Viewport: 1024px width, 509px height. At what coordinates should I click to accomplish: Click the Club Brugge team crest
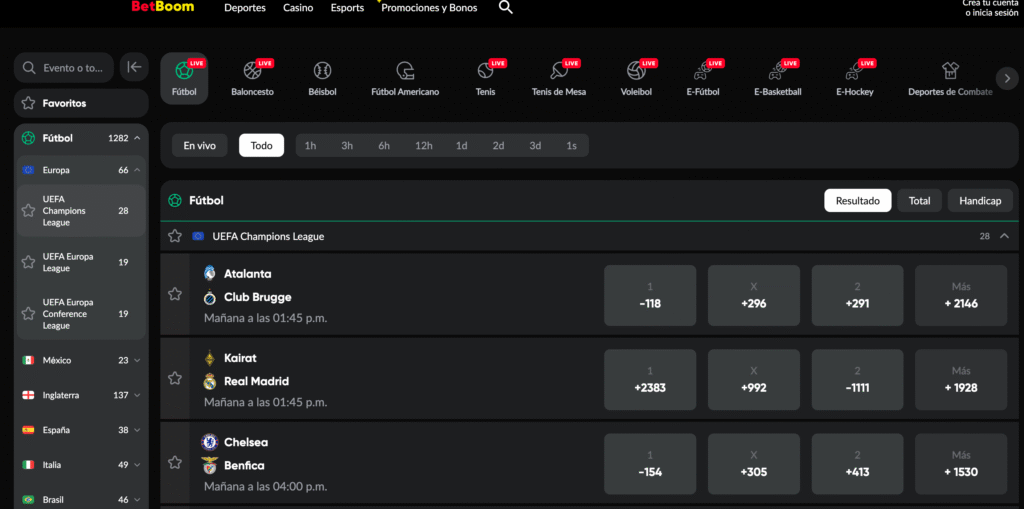[x=210, y=297]
